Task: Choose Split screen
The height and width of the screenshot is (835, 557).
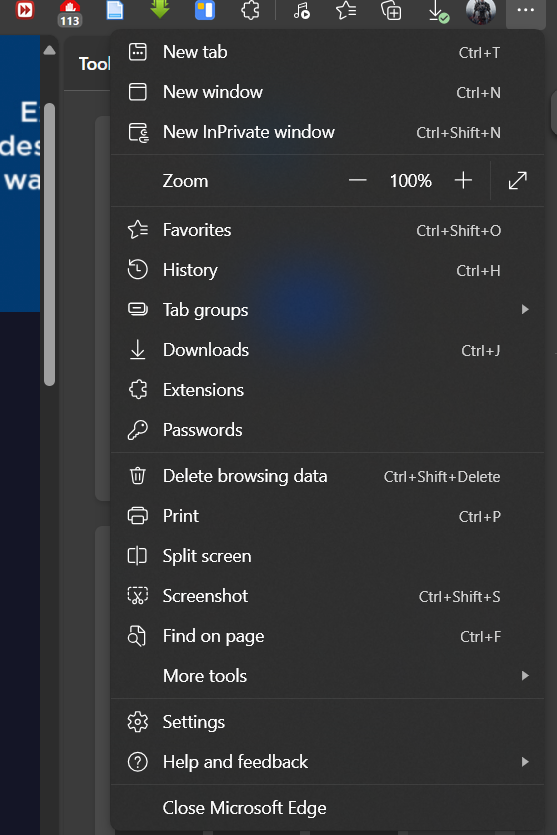Action: point(327,556)
